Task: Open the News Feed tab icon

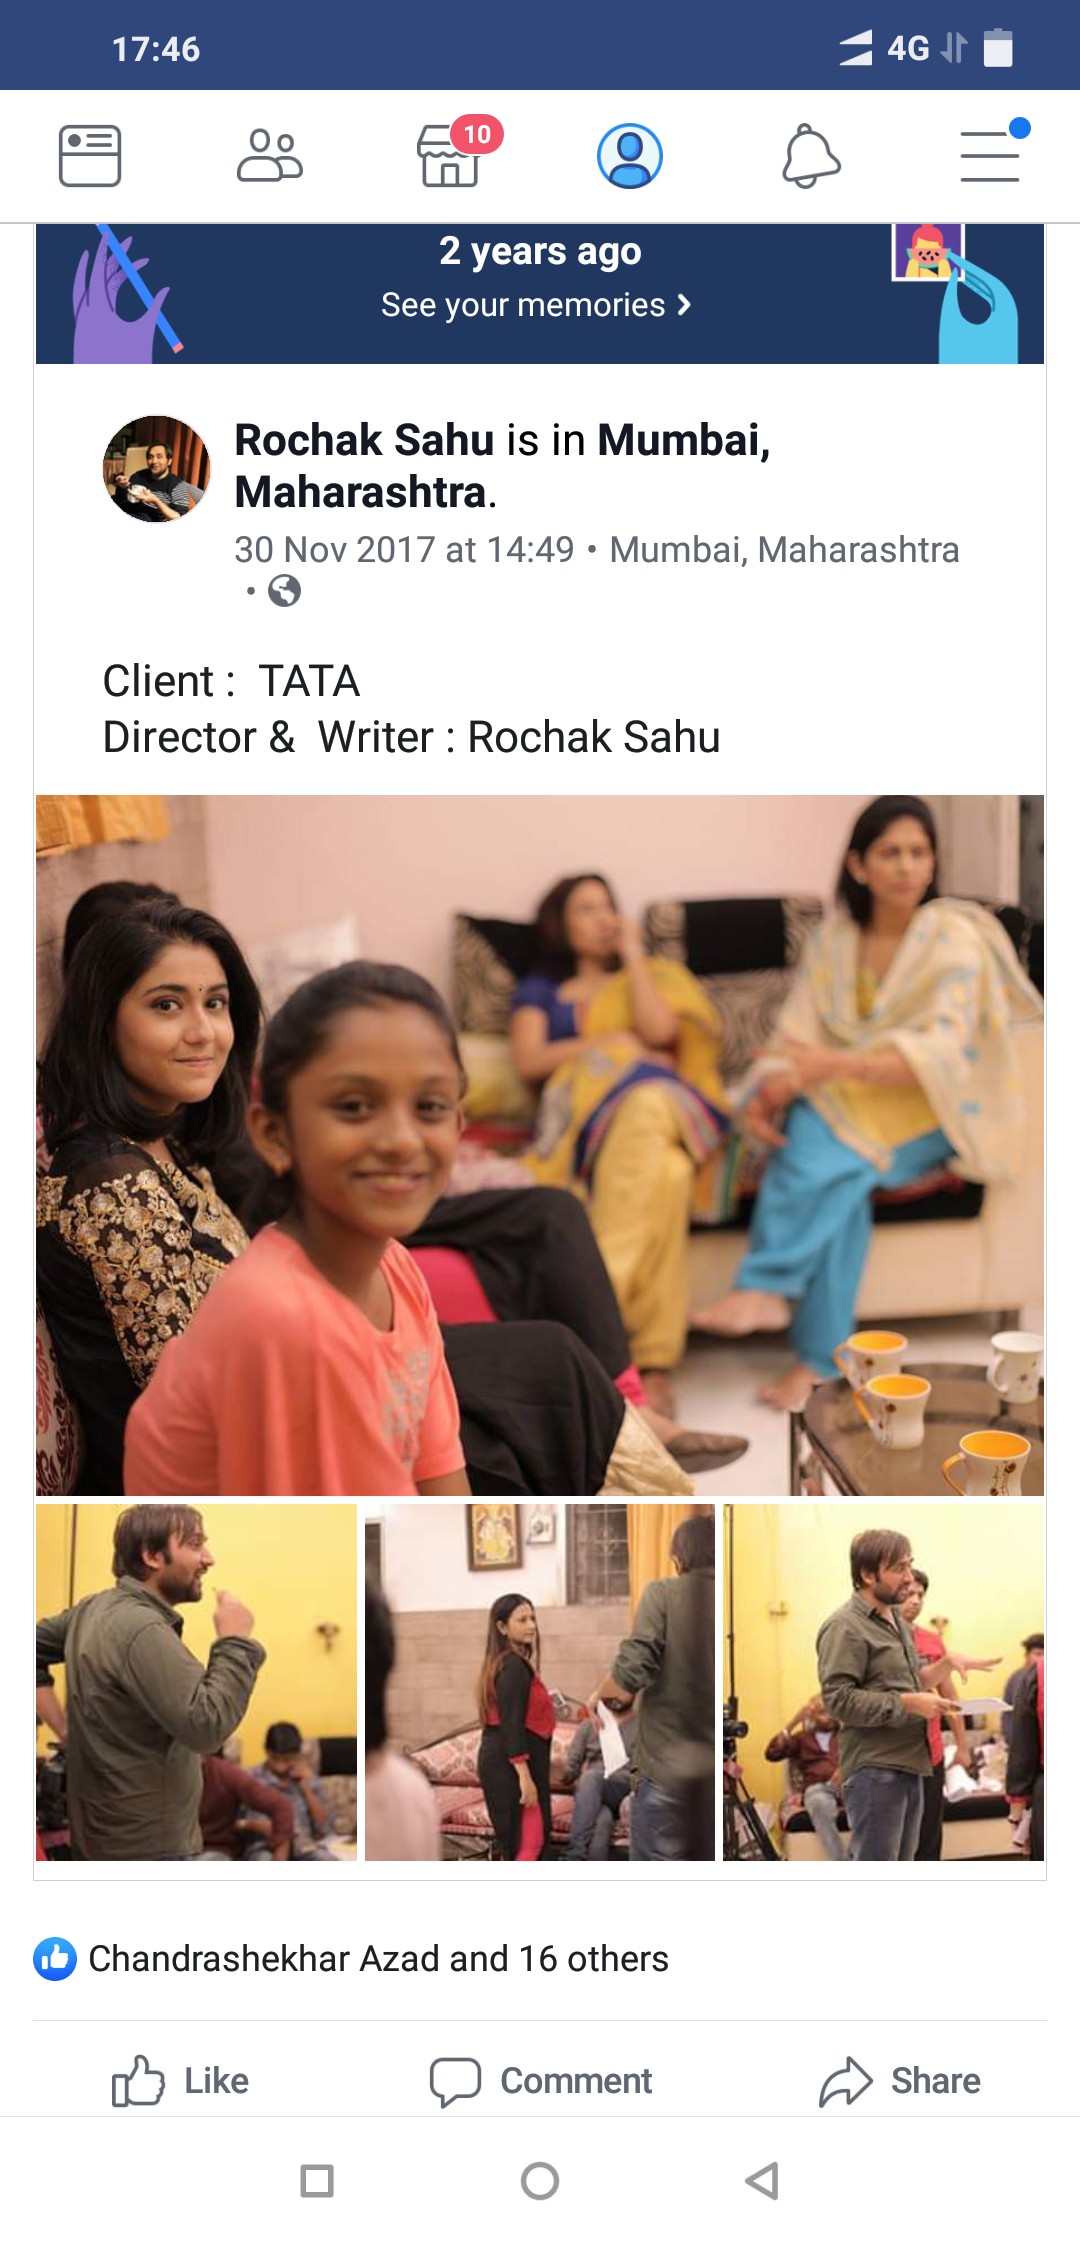Action: [x=90, y=156]
